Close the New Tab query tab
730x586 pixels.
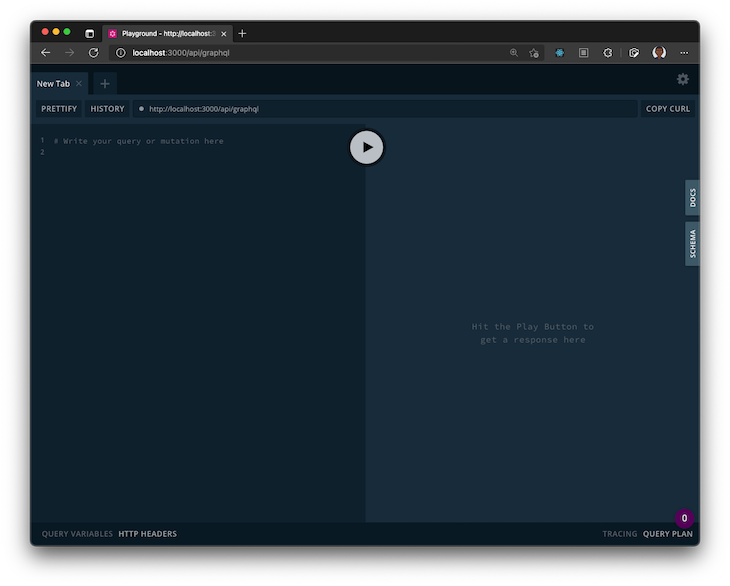point(79,84)
